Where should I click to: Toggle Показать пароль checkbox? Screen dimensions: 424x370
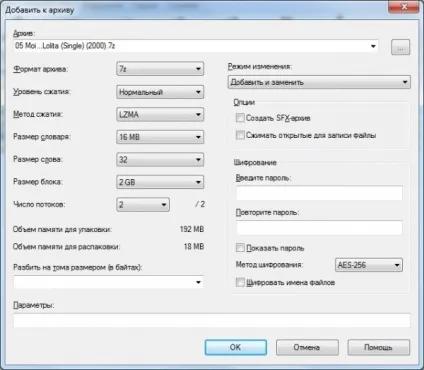(x=240, y=248)
